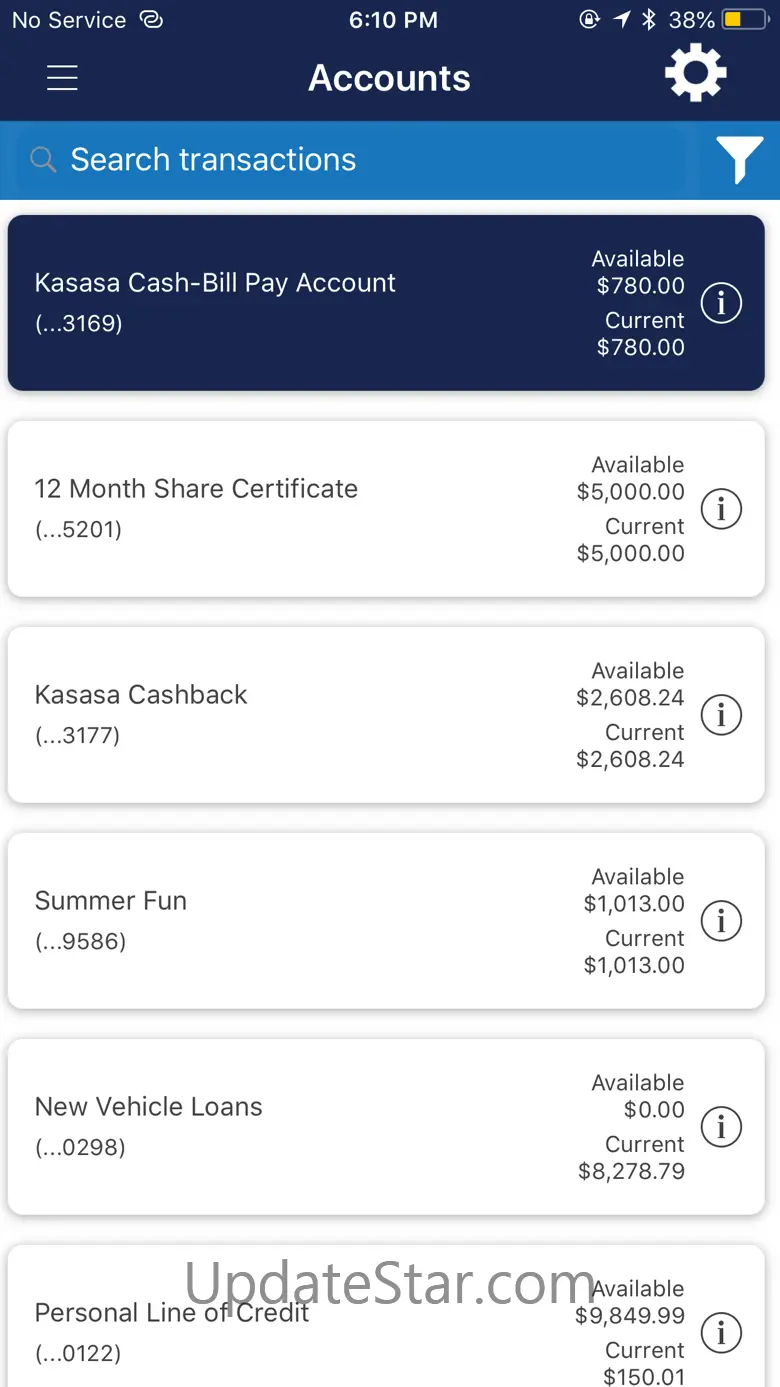Open the hamburger navigation menu
This screenshot has height=1387, width=780.
click(62, 78)
